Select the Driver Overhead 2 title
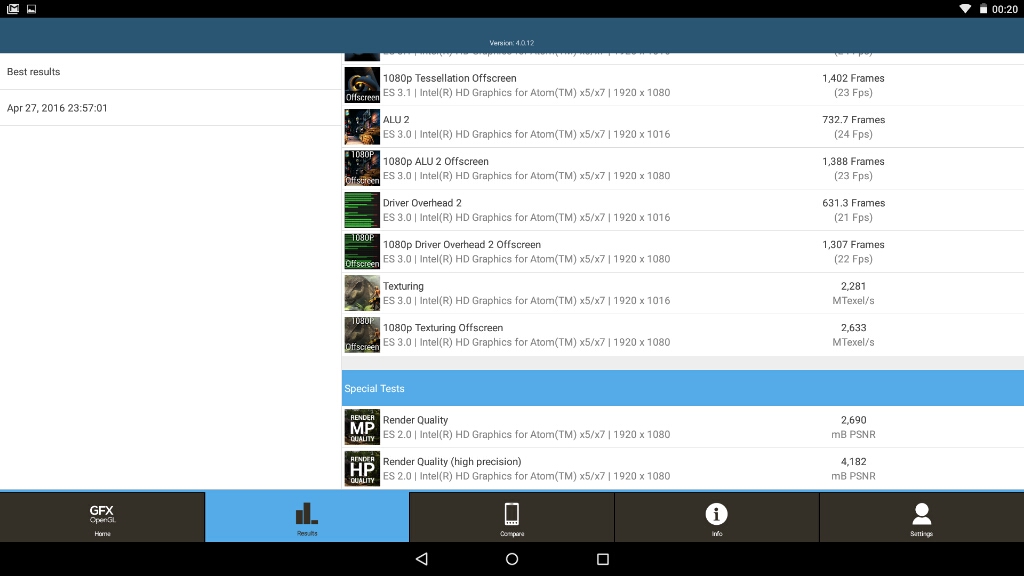The image size is (1024, 576). click(422, 203)
